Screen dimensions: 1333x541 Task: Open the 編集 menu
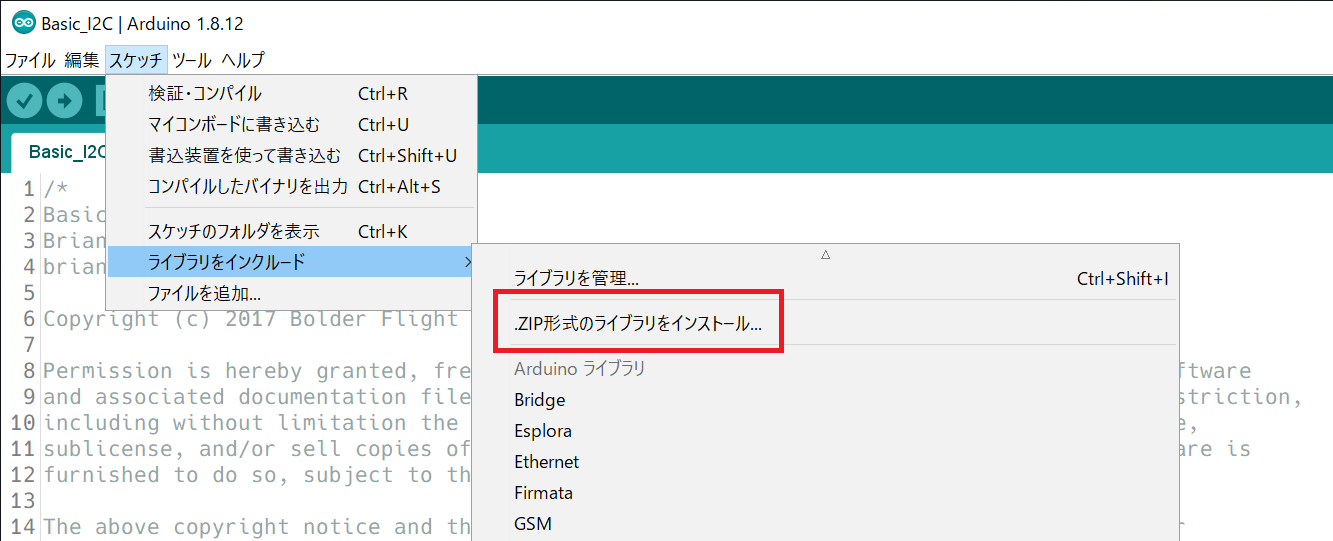(x=82, y=60)
